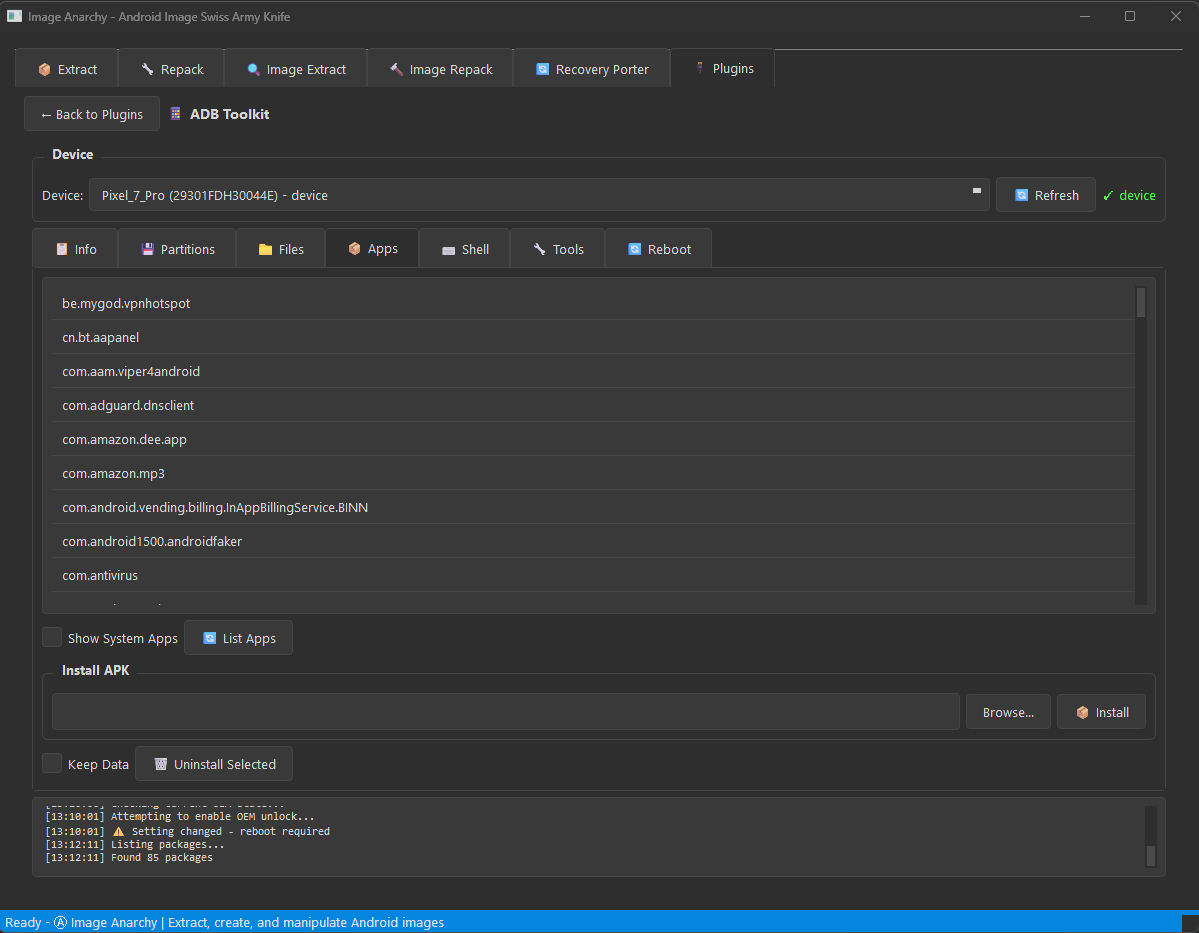Click the List Apps refresh icon

coord(210,638)
